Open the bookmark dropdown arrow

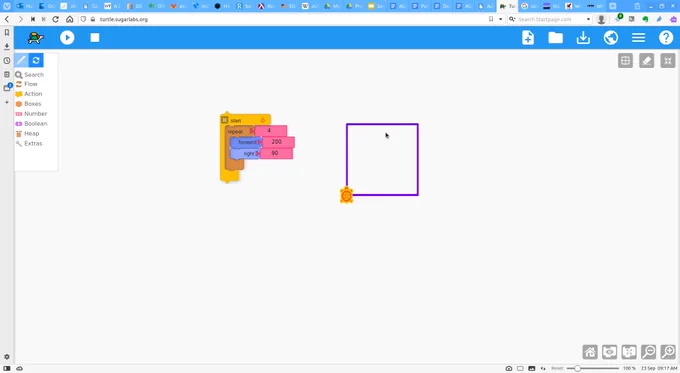[x=500, y=19]
